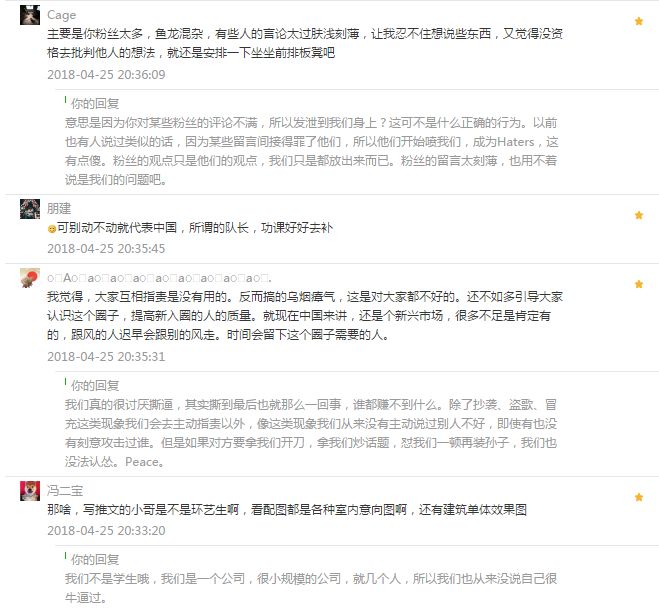Click the reply text ending with Peace
659x612 pixels.
coord(311,433)
